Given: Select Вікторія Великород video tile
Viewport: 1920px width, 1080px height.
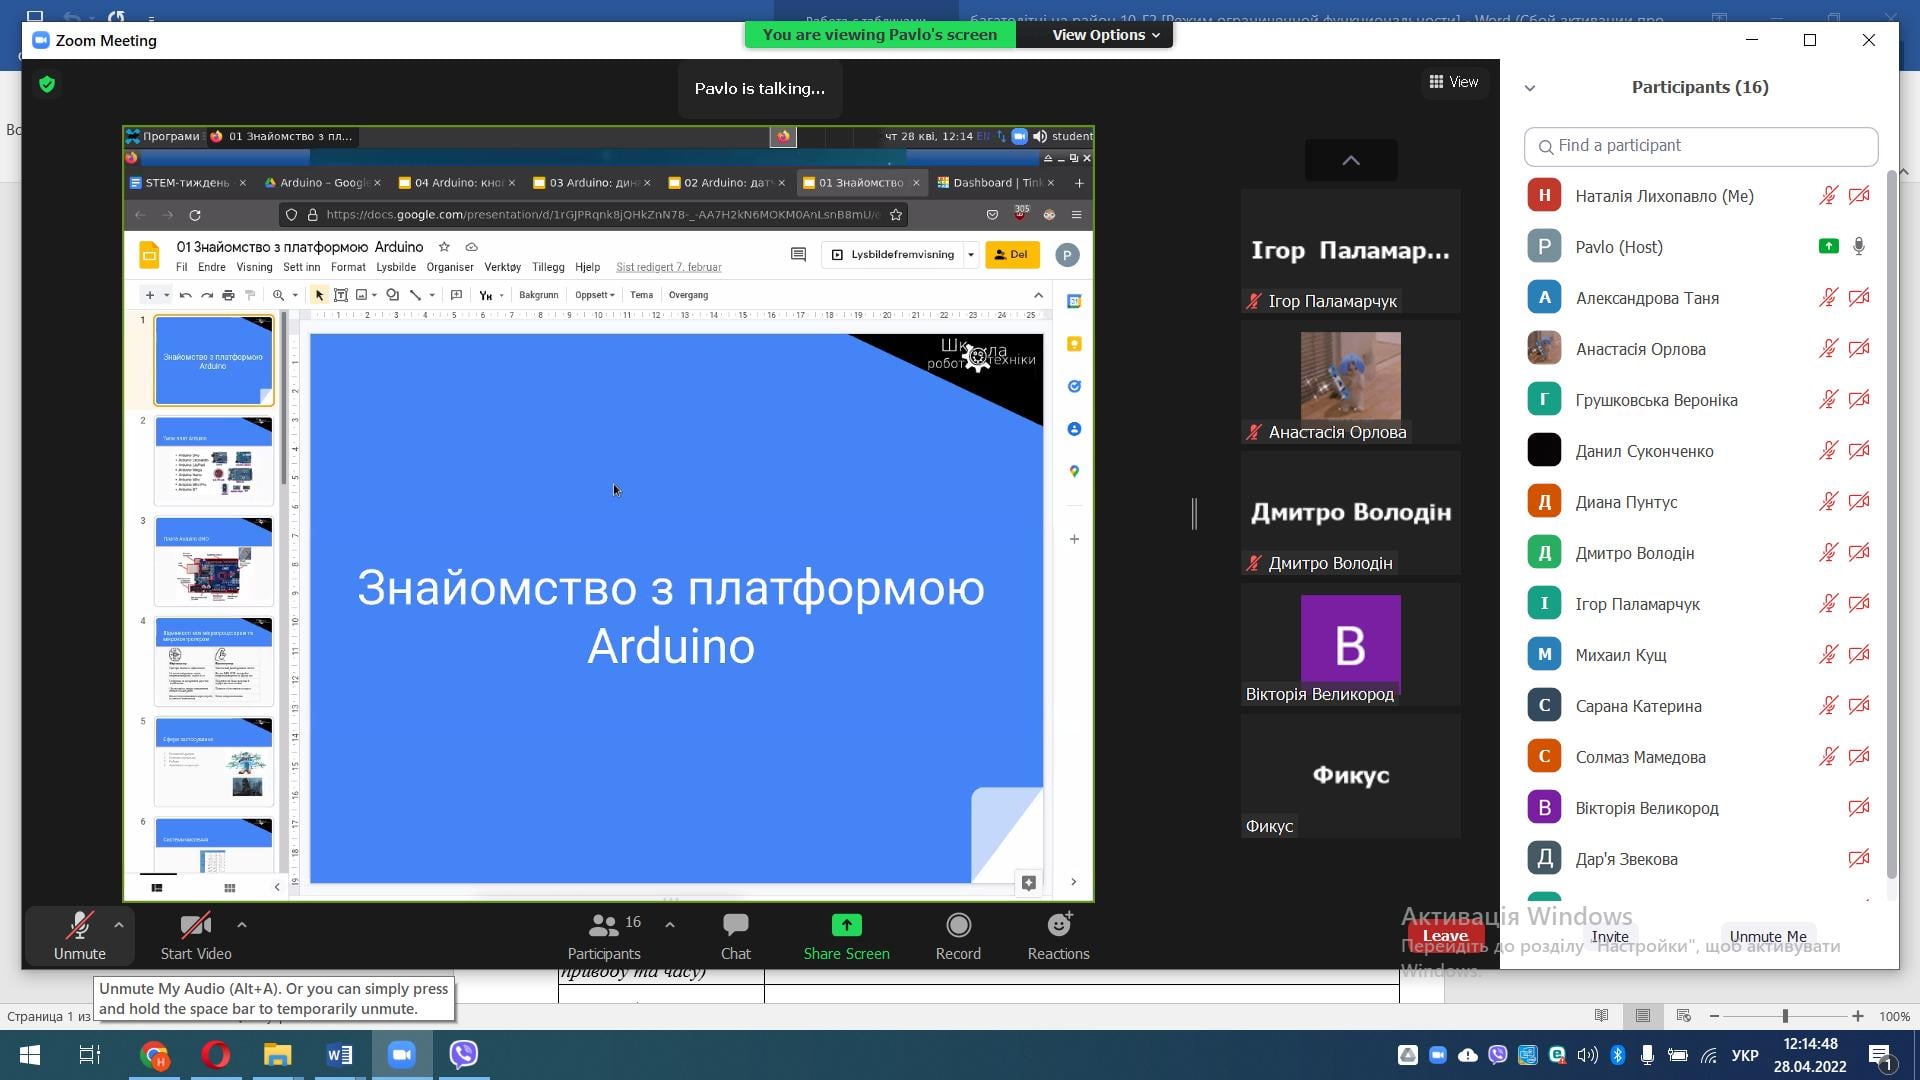Looking at the screenshot, I should click(x=1351, y=645).
